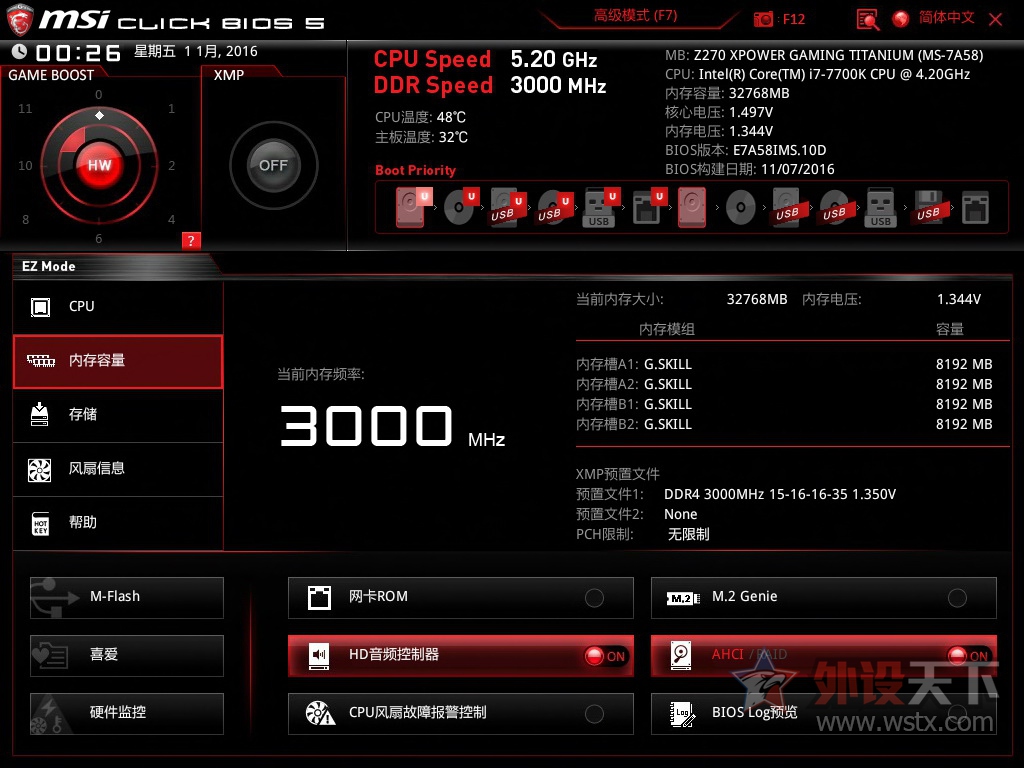This screenshot has width=1024, height=768.
Task: Click the 内存槽A1: G.SKILL row
Action: (784, 364)
